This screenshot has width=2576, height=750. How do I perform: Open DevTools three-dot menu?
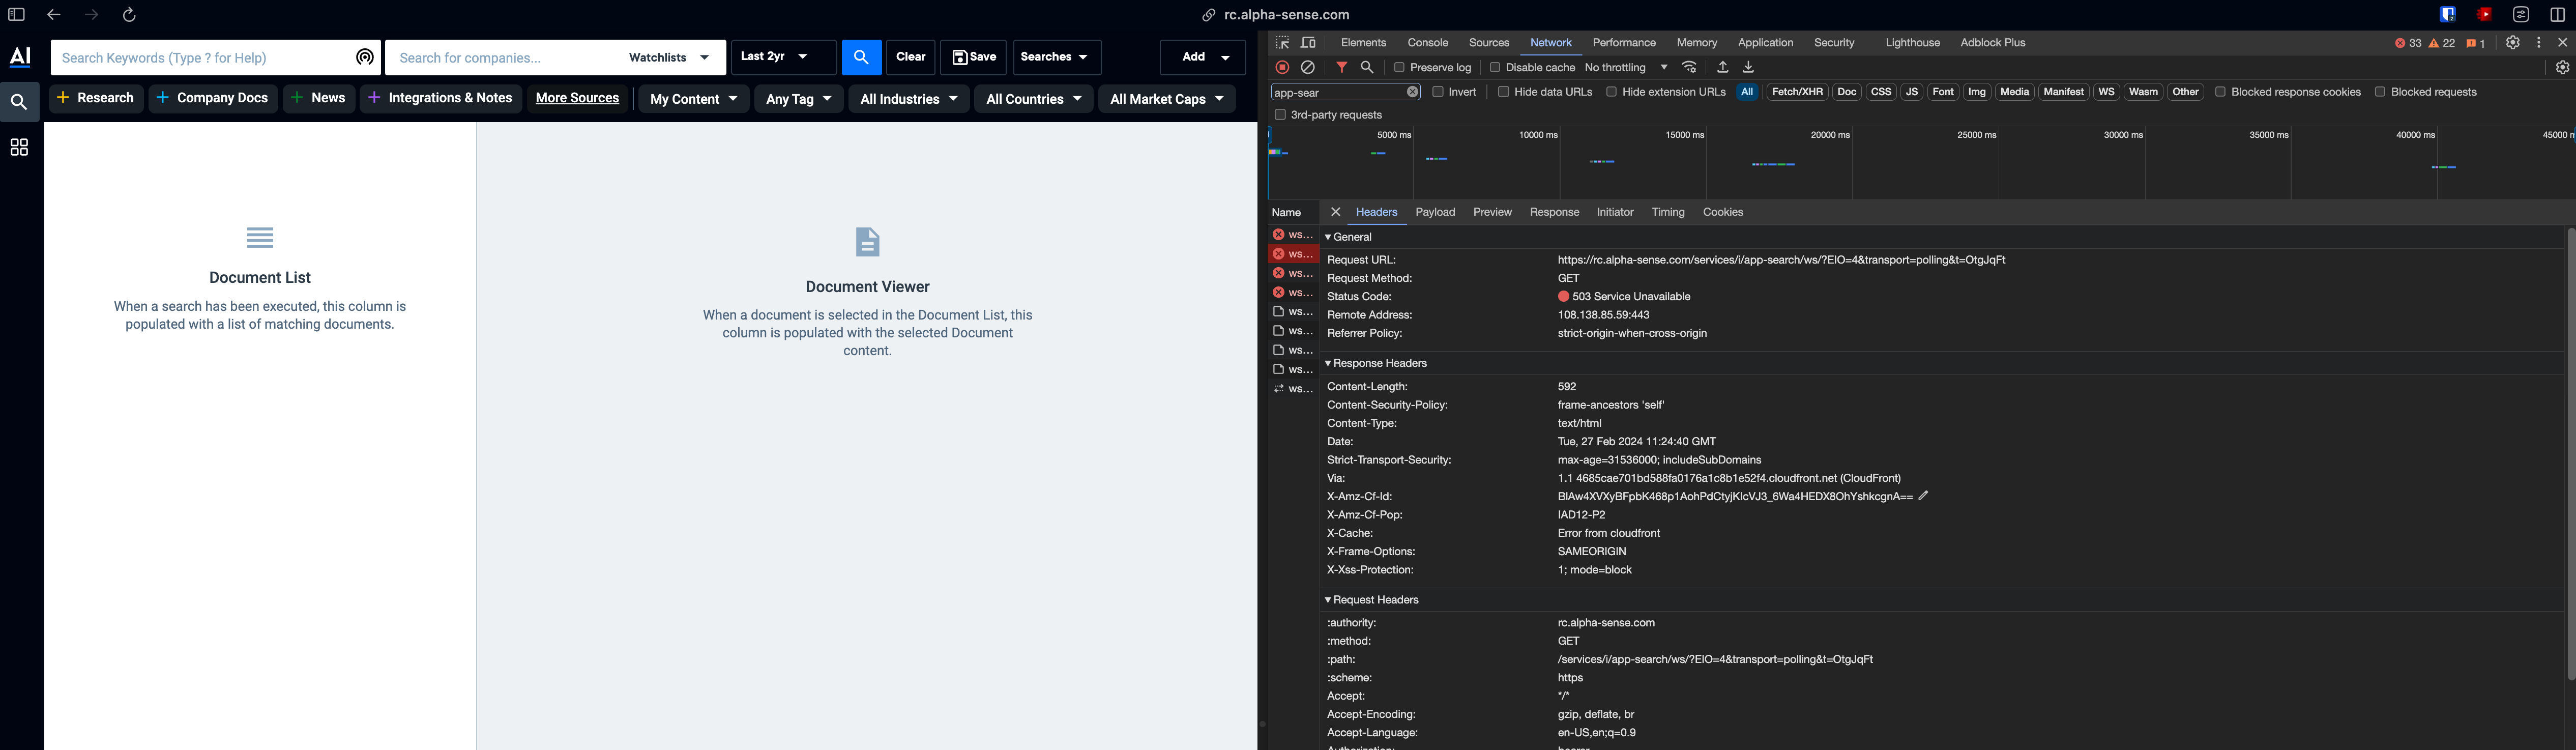(x=2538, y=43)
